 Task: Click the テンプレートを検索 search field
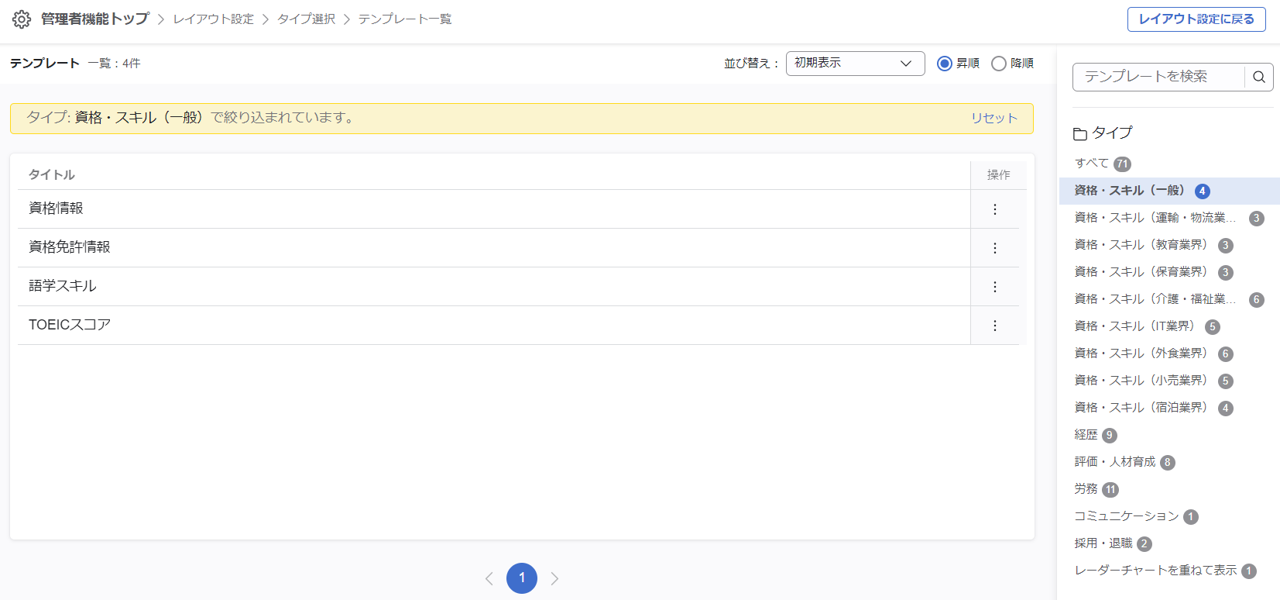tap(1159, 76)
